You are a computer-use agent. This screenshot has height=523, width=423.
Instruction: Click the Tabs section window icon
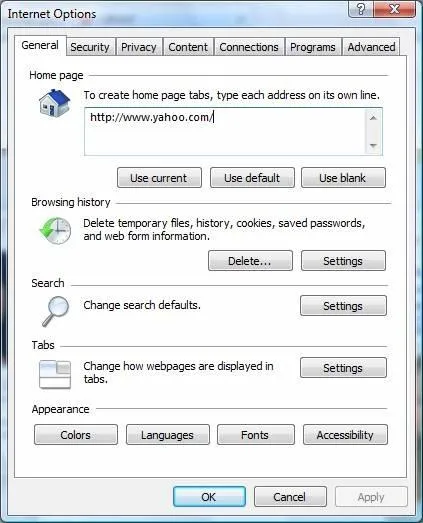coord(55,374)
